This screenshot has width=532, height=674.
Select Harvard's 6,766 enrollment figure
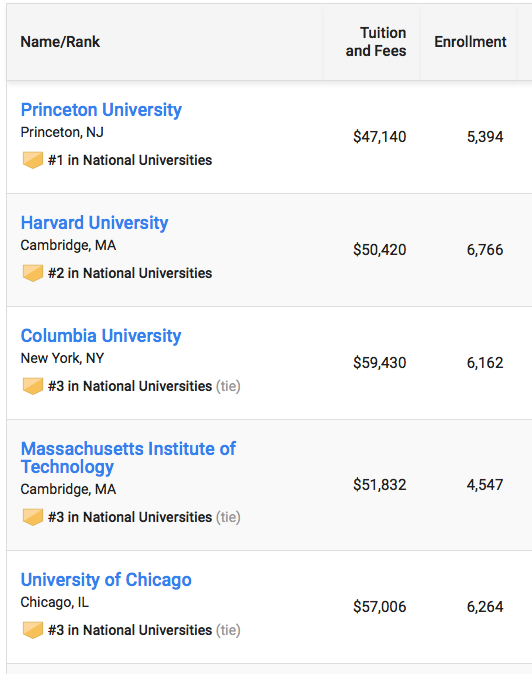tap(485, 250)
